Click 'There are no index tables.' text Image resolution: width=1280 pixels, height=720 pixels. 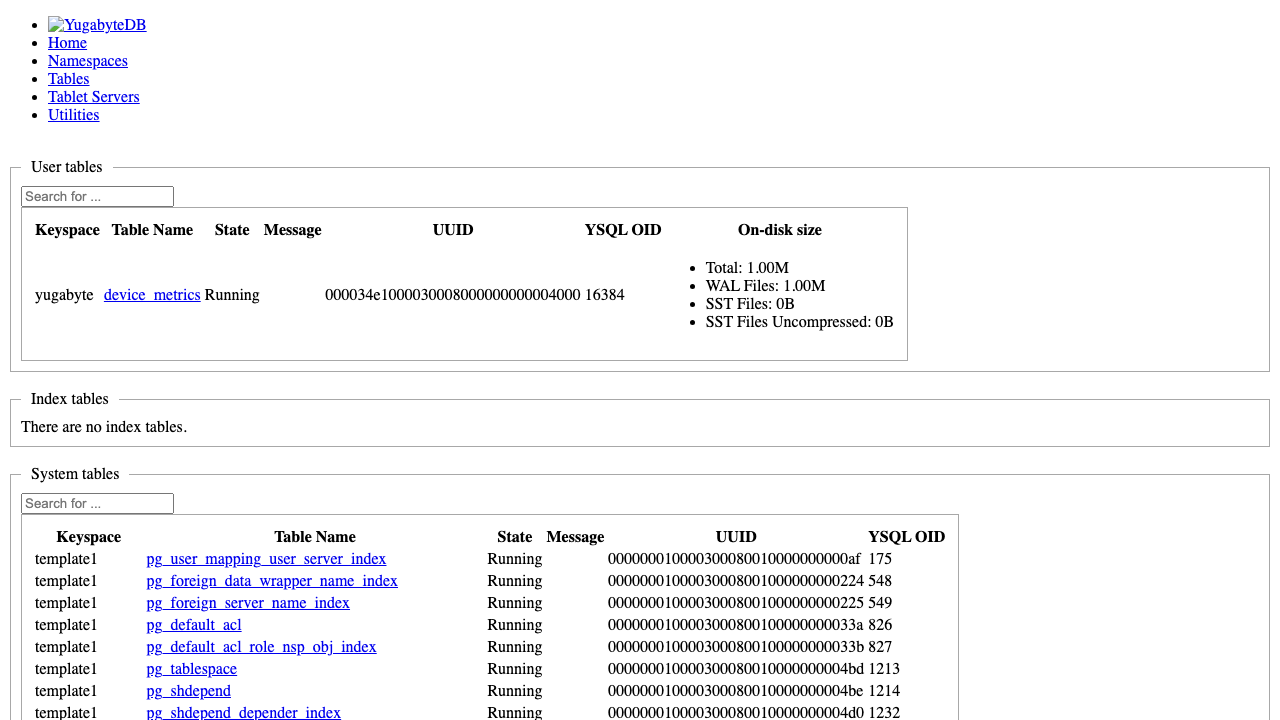pyautogui.click(x=104, y=427)
